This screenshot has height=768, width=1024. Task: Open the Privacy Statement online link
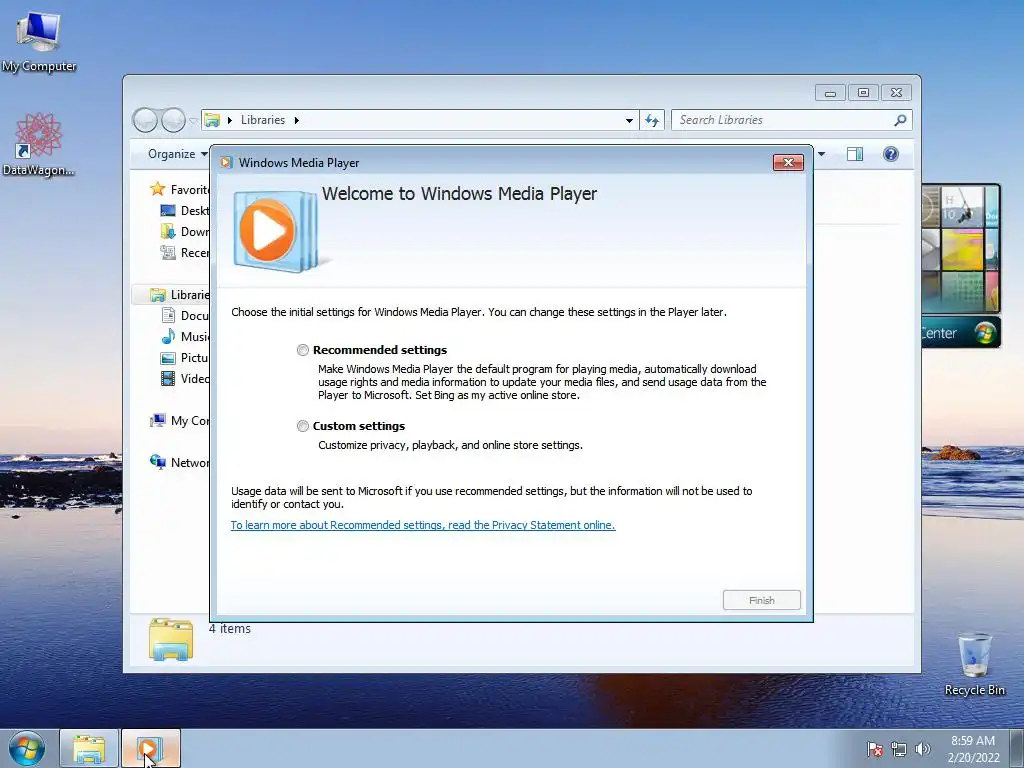[423, 525]
